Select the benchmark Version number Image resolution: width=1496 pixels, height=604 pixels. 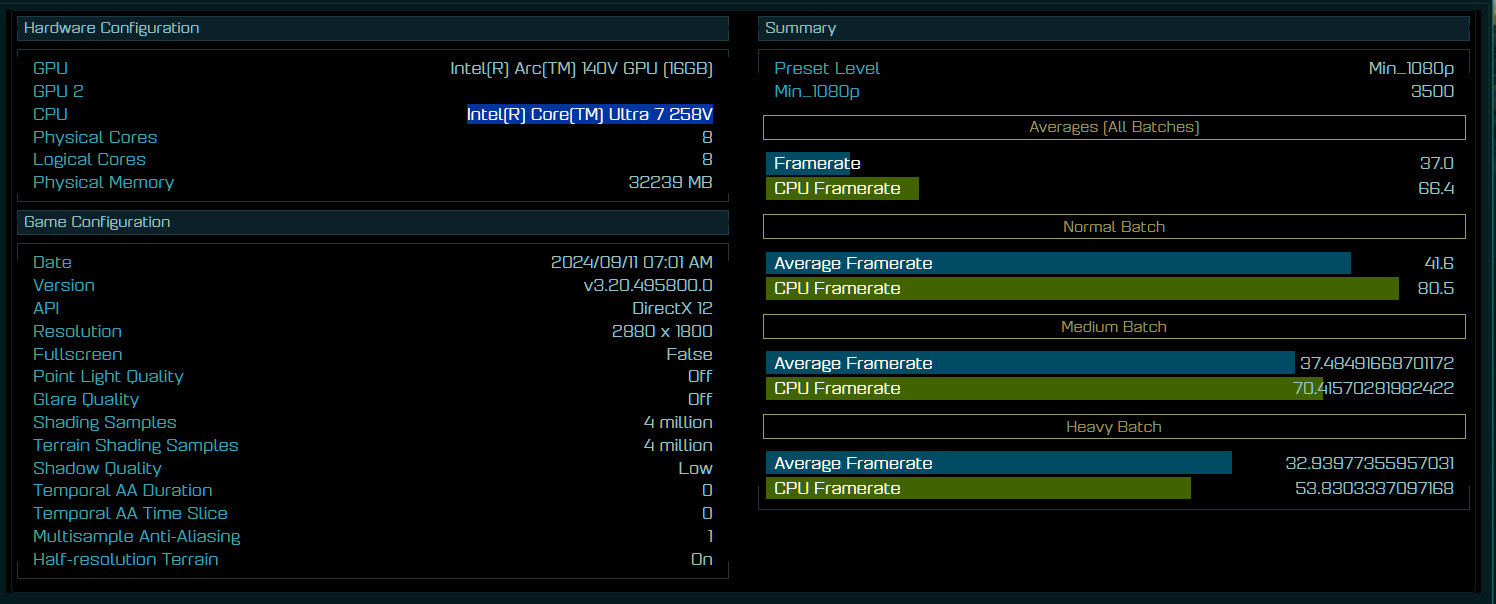[652, 285]
